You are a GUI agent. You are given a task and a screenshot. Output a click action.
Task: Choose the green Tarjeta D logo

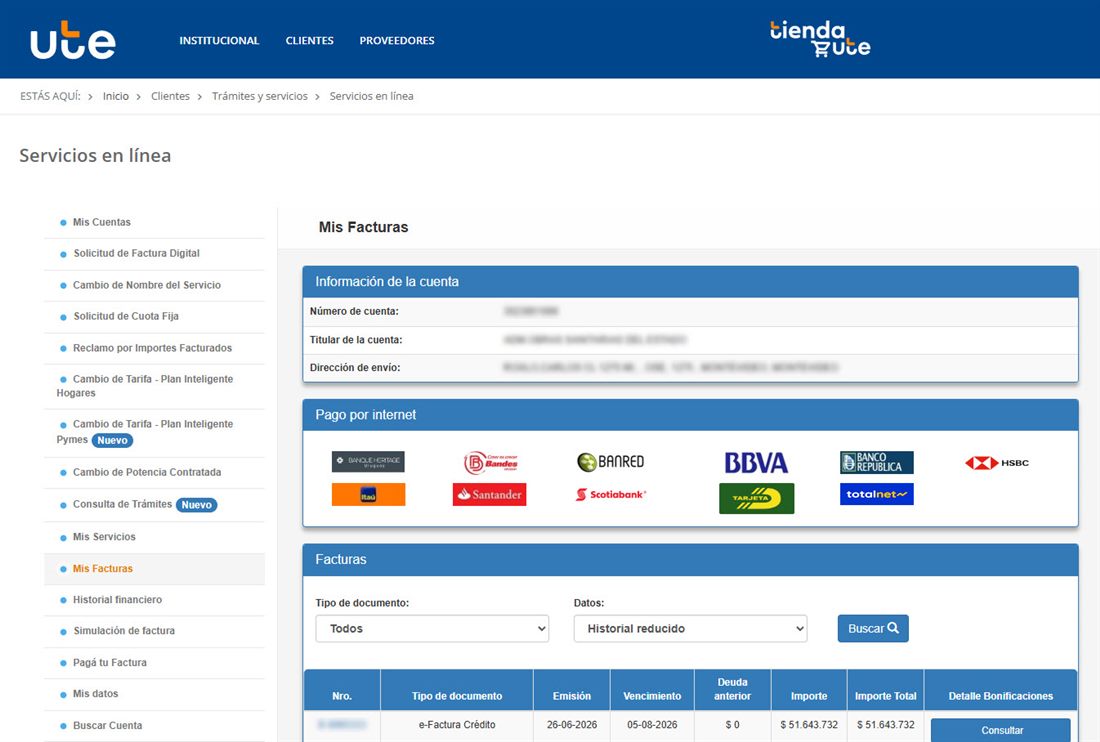(756, 498)
